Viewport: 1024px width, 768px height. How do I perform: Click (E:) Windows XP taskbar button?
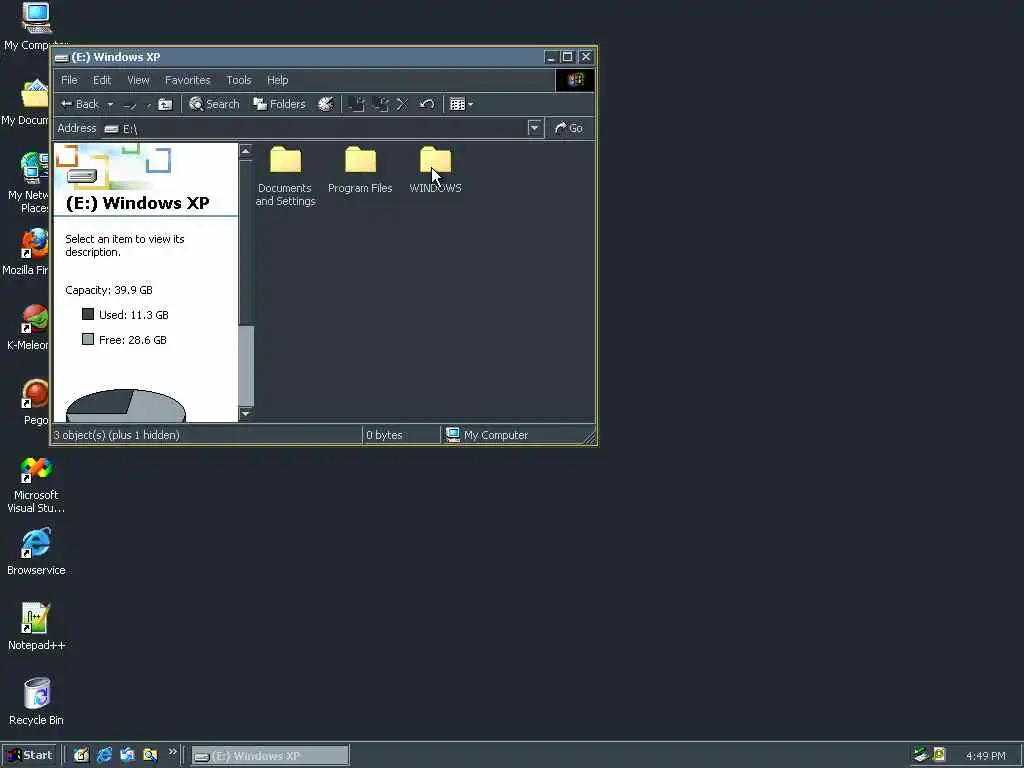click(270, 756)
